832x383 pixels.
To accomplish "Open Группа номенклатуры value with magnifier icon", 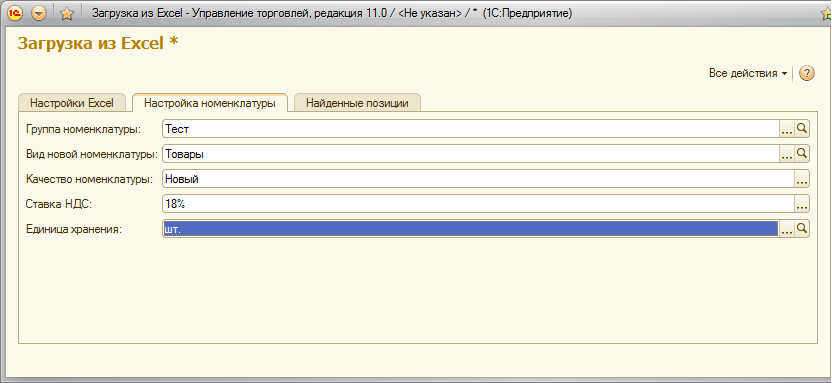I will coord(802,128).
